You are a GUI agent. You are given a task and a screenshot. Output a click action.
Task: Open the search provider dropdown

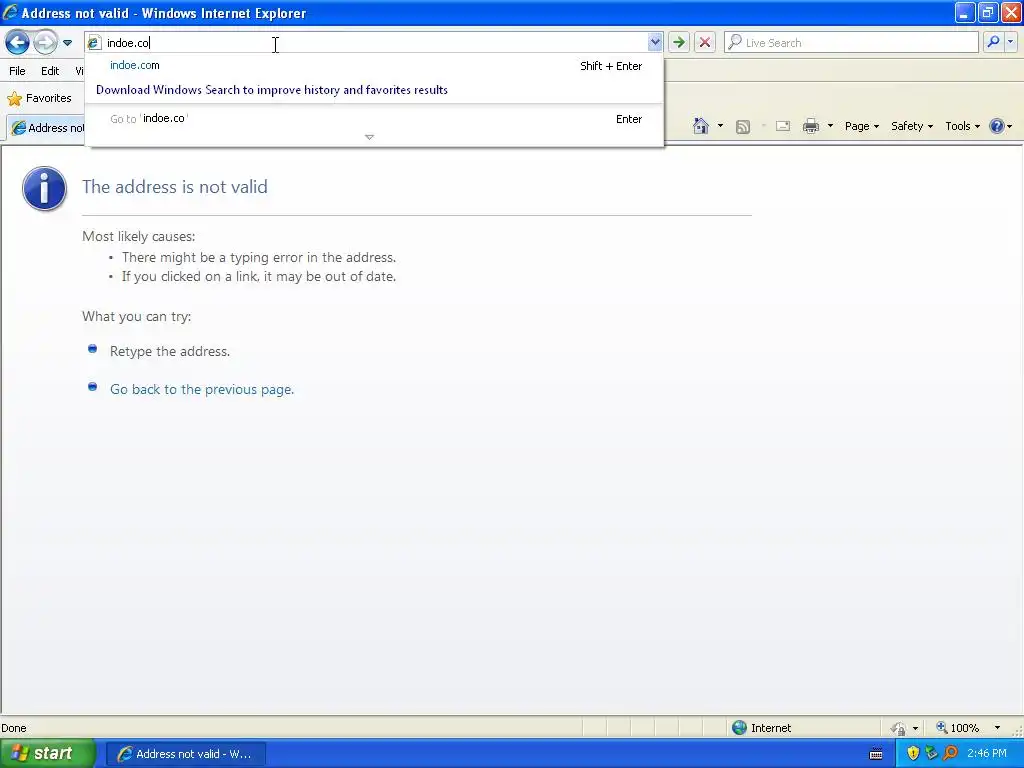(x=1010, y=42)
